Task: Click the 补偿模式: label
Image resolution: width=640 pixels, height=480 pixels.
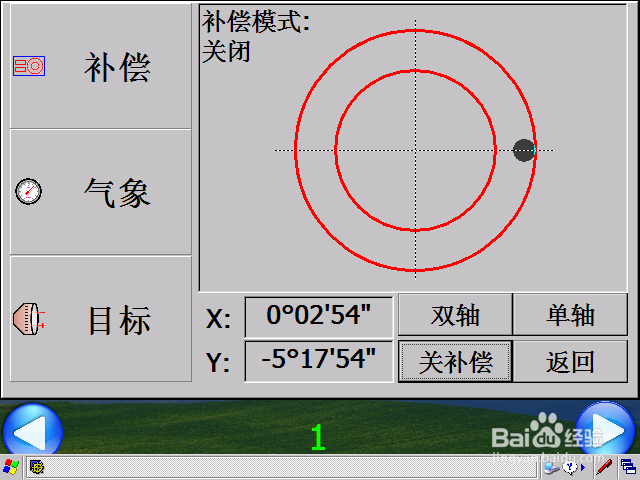Action: click(256, 22)
